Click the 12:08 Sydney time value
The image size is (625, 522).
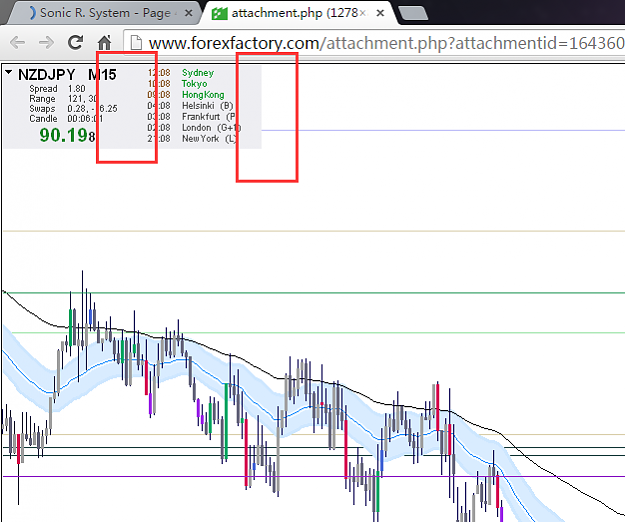(x=159, y=73)
